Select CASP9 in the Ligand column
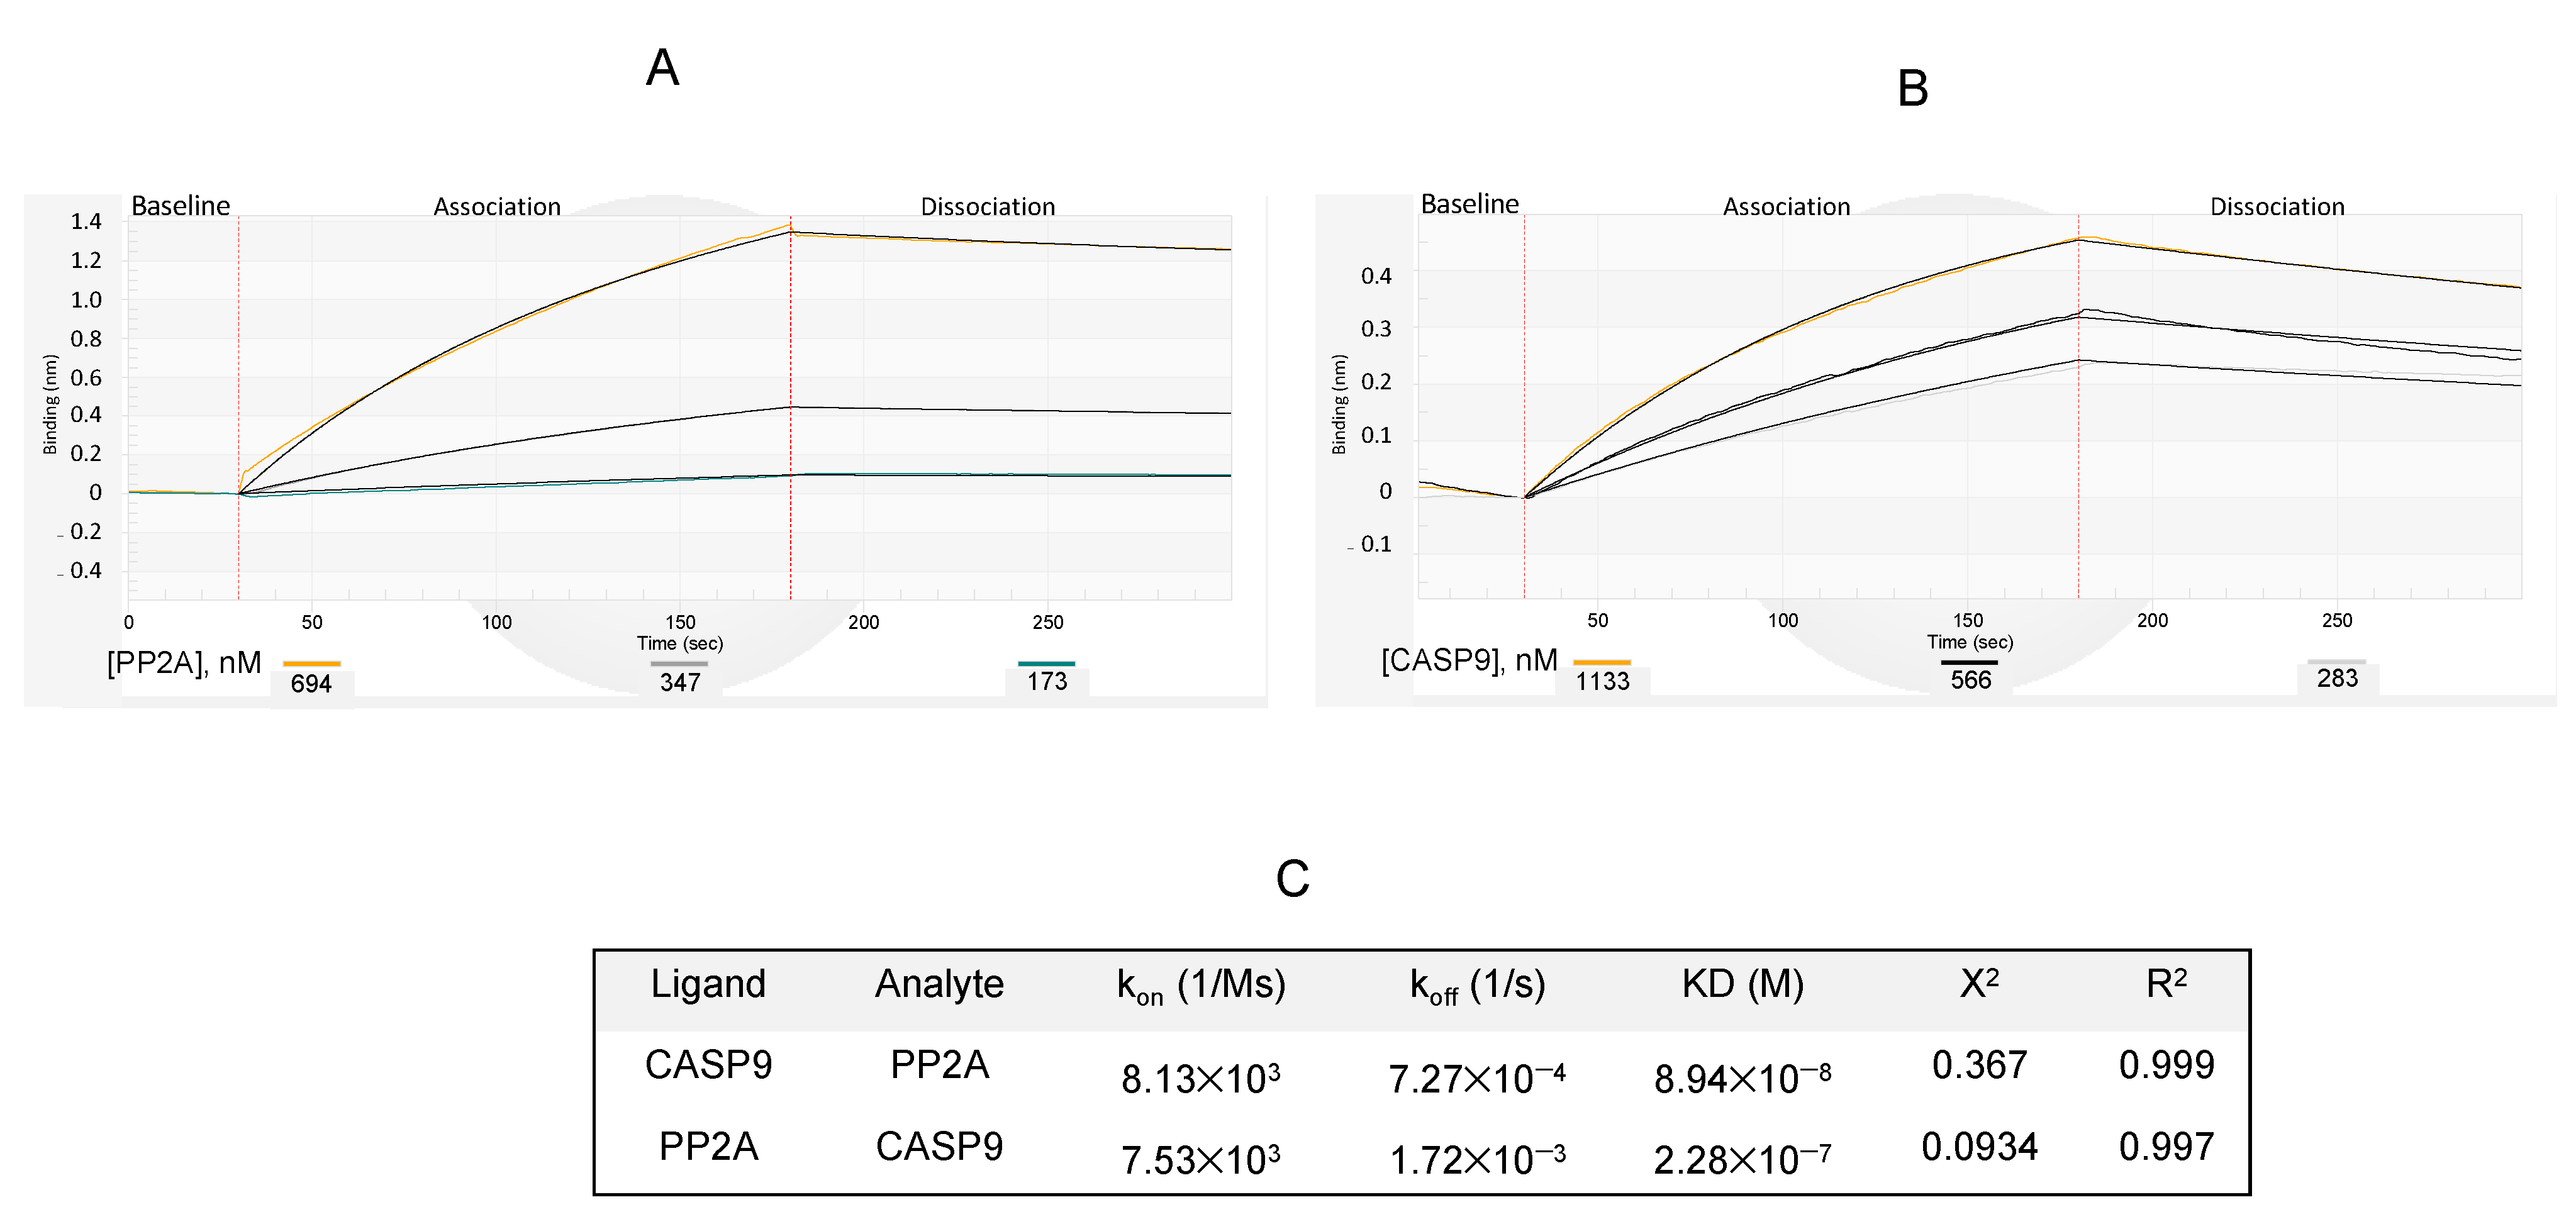This screenshot has width=2576, height=1229. click(x=708, y=1065)
